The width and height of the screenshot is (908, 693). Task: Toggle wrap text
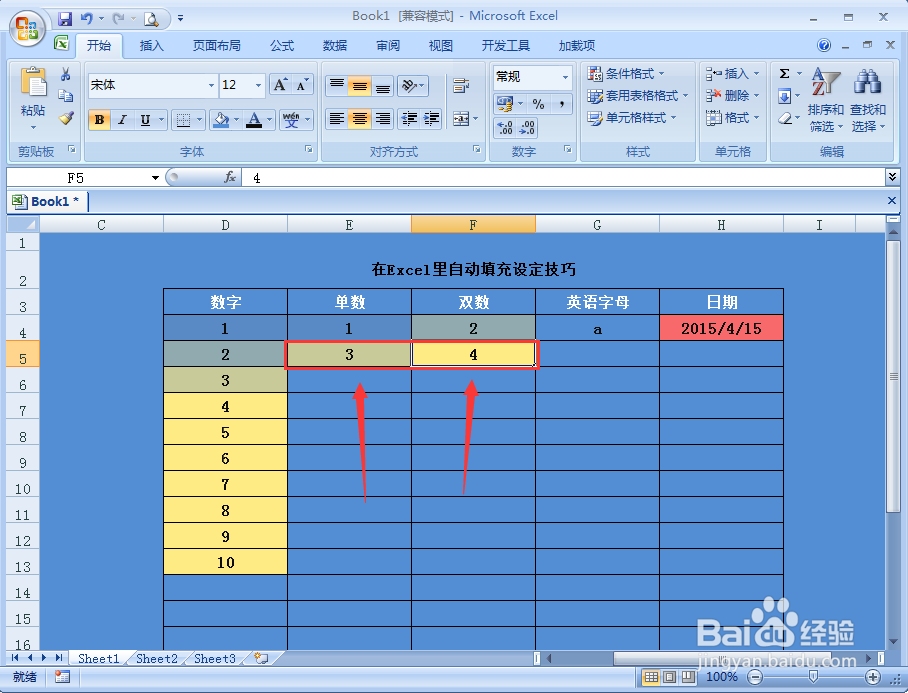(x=461, y=86)
